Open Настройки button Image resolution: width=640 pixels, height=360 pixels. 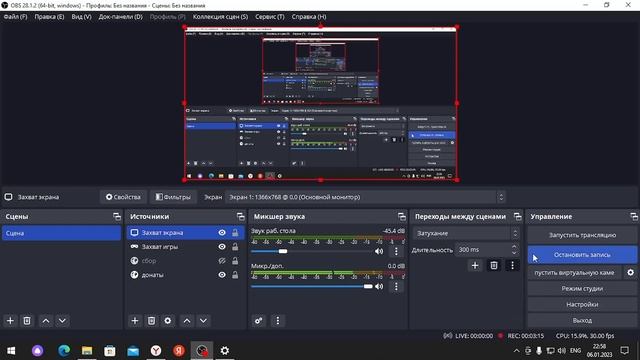click(x=582, y=304)
